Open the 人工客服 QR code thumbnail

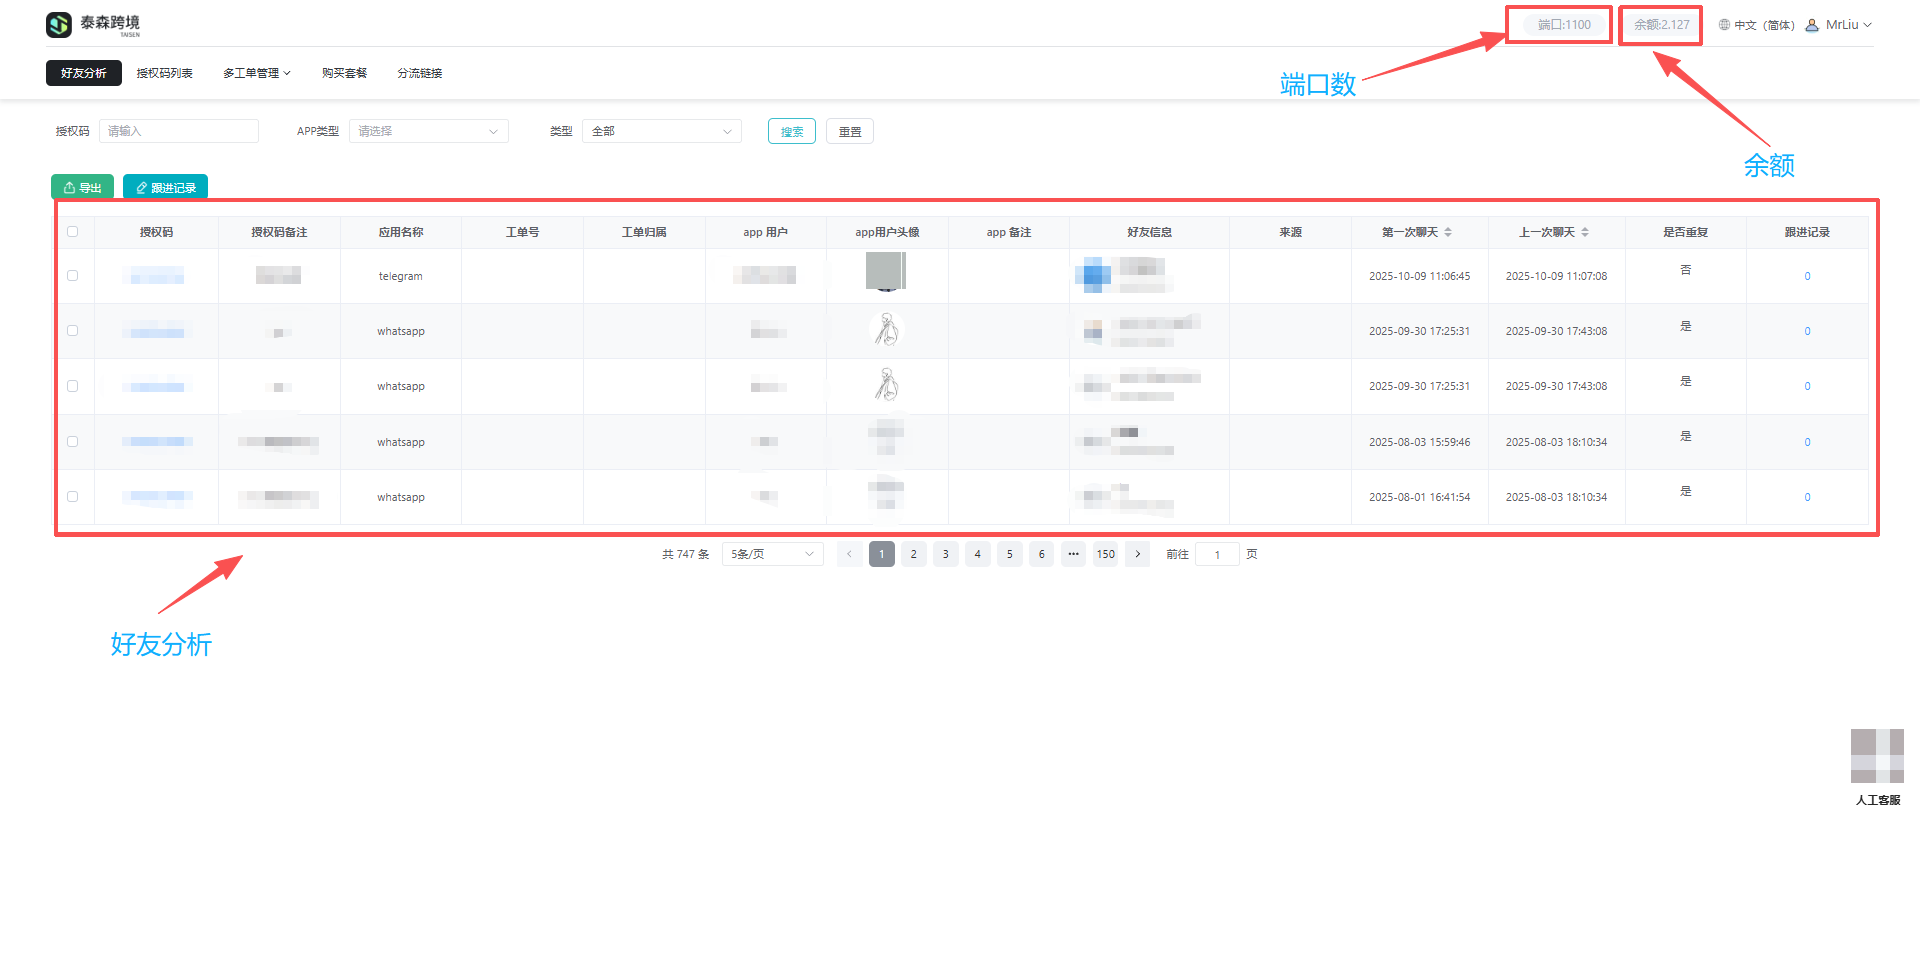(1877, 756)
